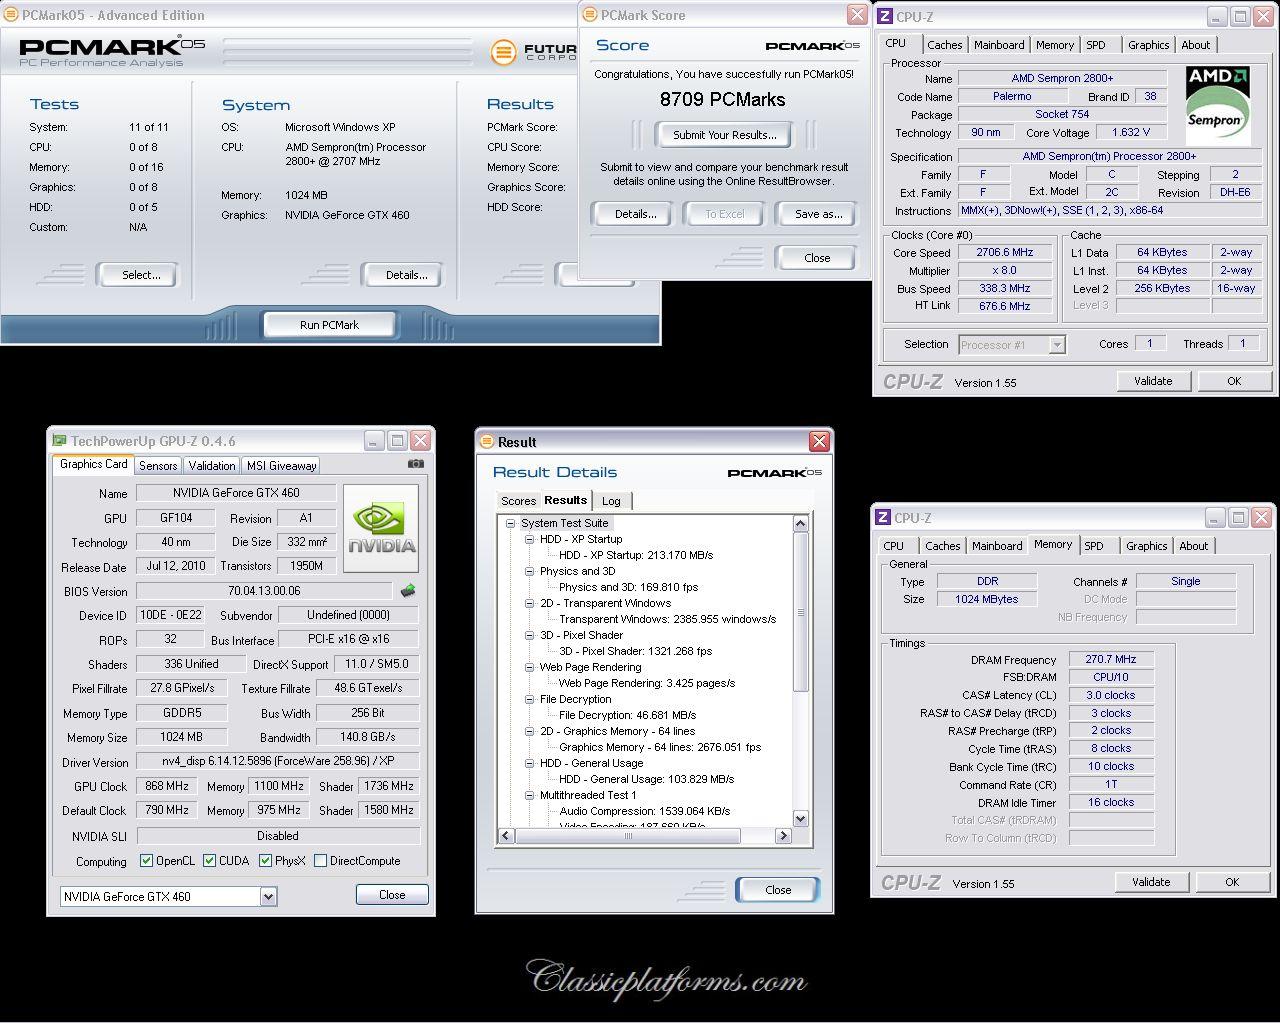Open SPD tab in bottom CPU-Z window
The height and width of the screenshot is (1024, 1280).
[x=1094, y=546]
